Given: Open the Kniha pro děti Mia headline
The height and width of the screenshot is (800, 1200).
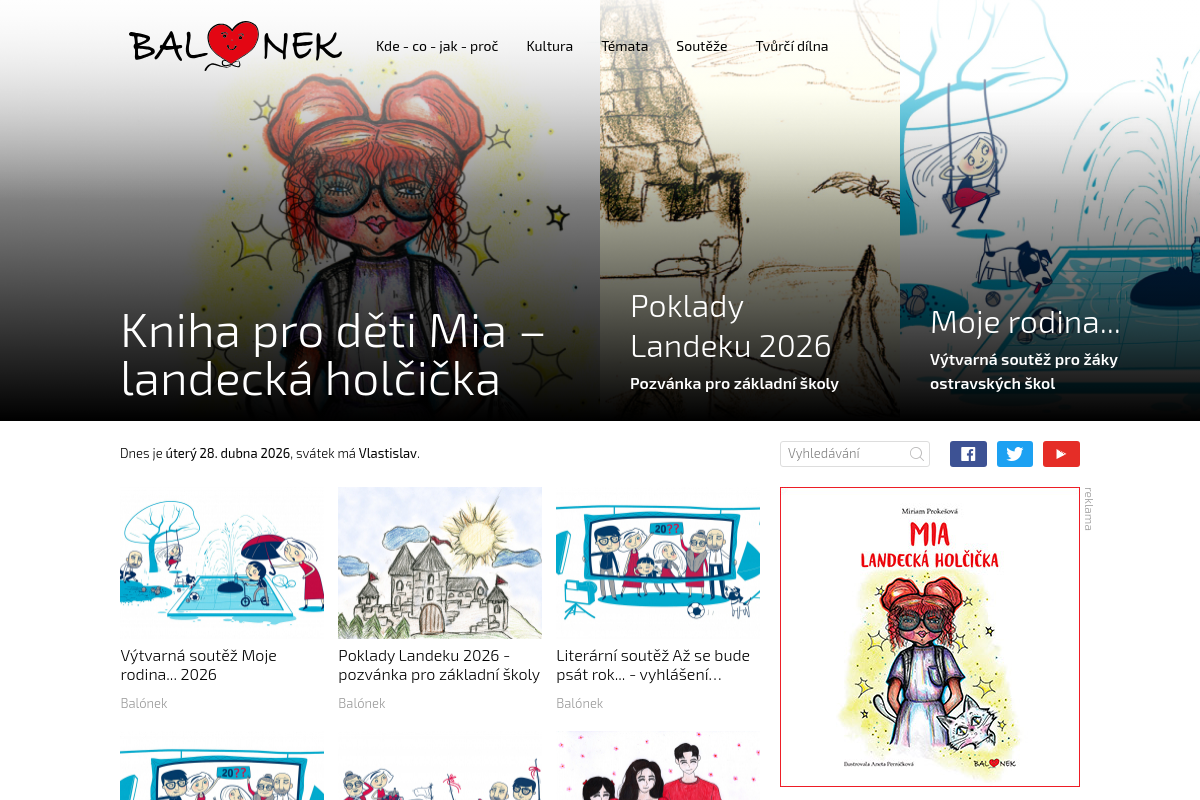Looking at the screenshot, I should point(333,355).
